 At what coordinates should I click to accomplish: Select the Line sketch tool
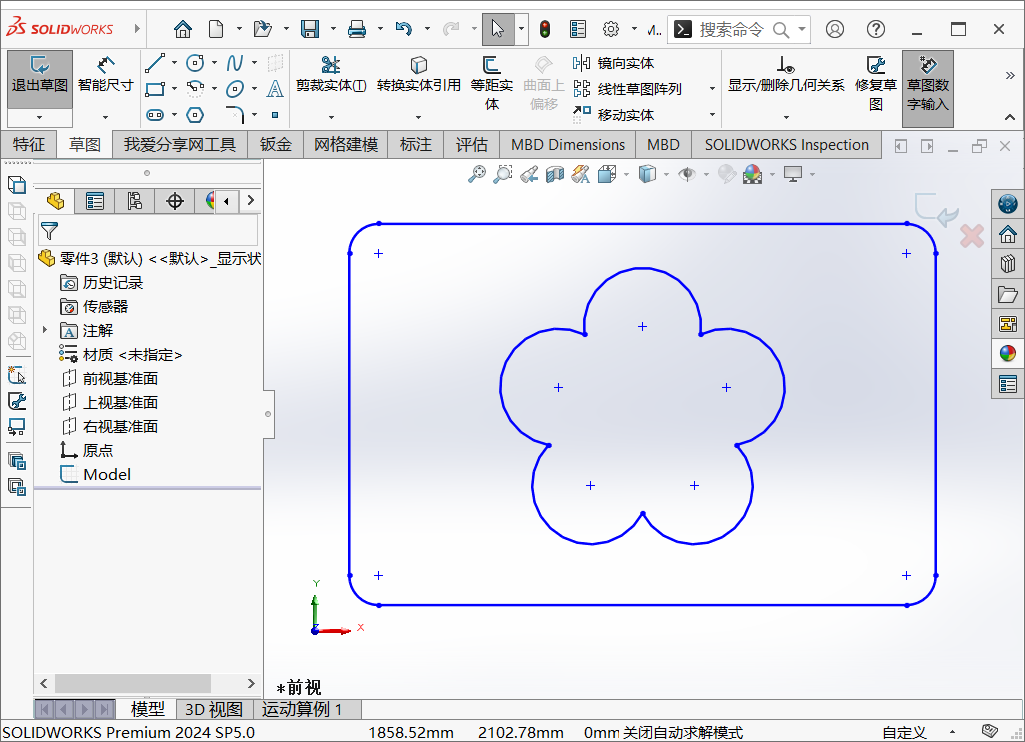coord(154,63)
